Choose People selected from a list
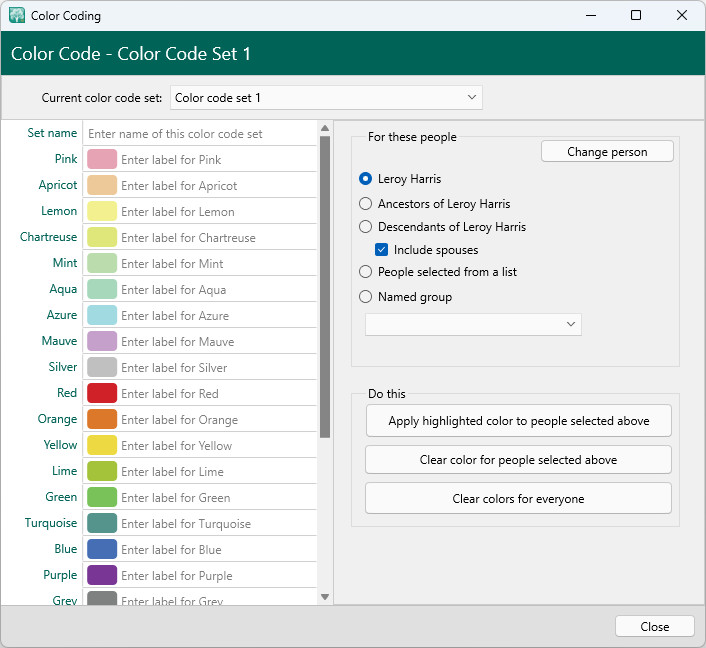The image size is (706, 648). coord(365,272)
